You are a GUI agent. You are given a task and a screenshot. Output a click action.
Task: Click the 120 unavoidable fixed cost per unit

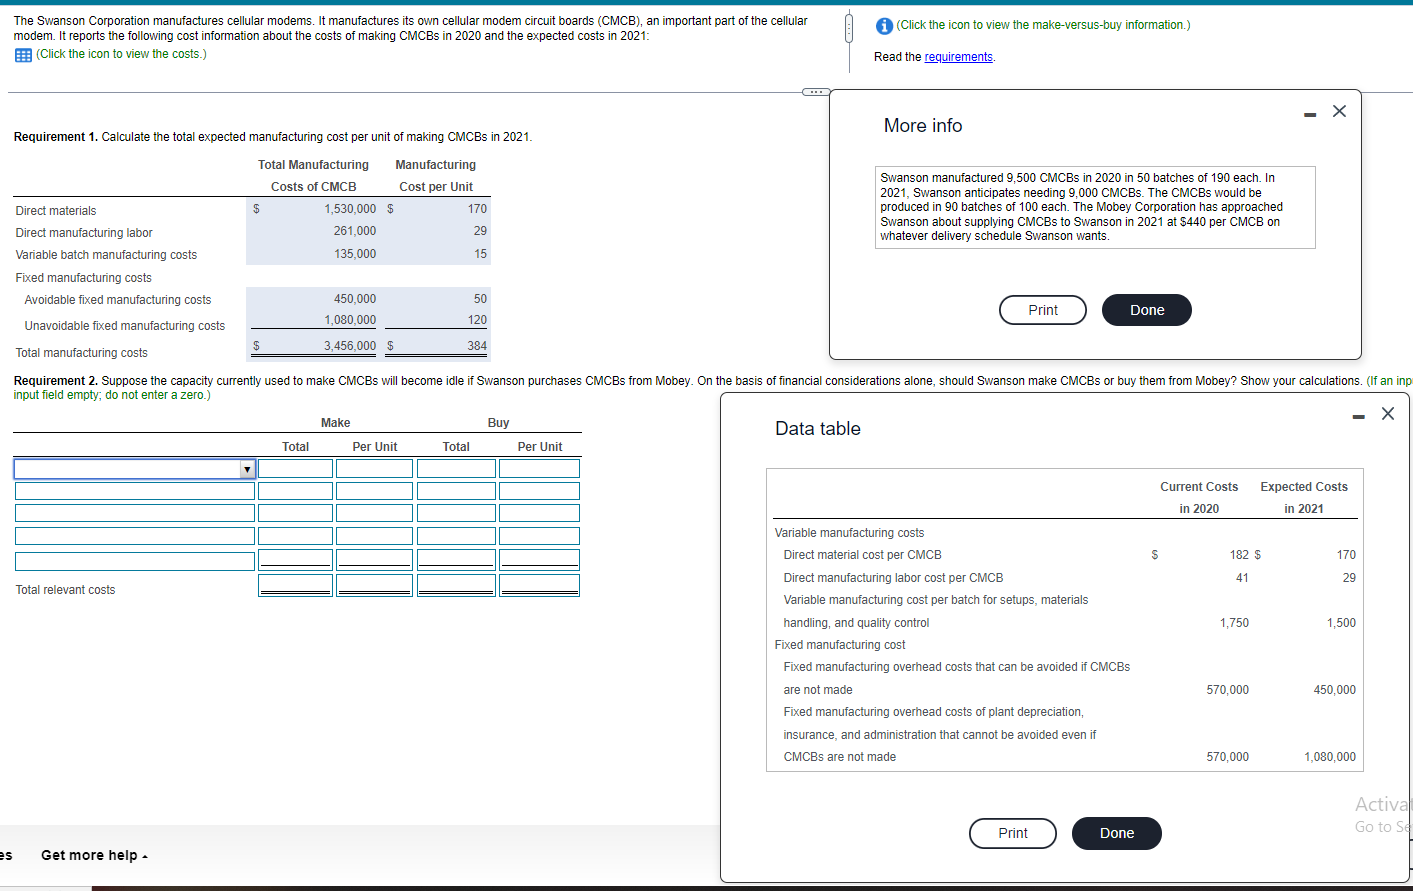click(477, 320)
